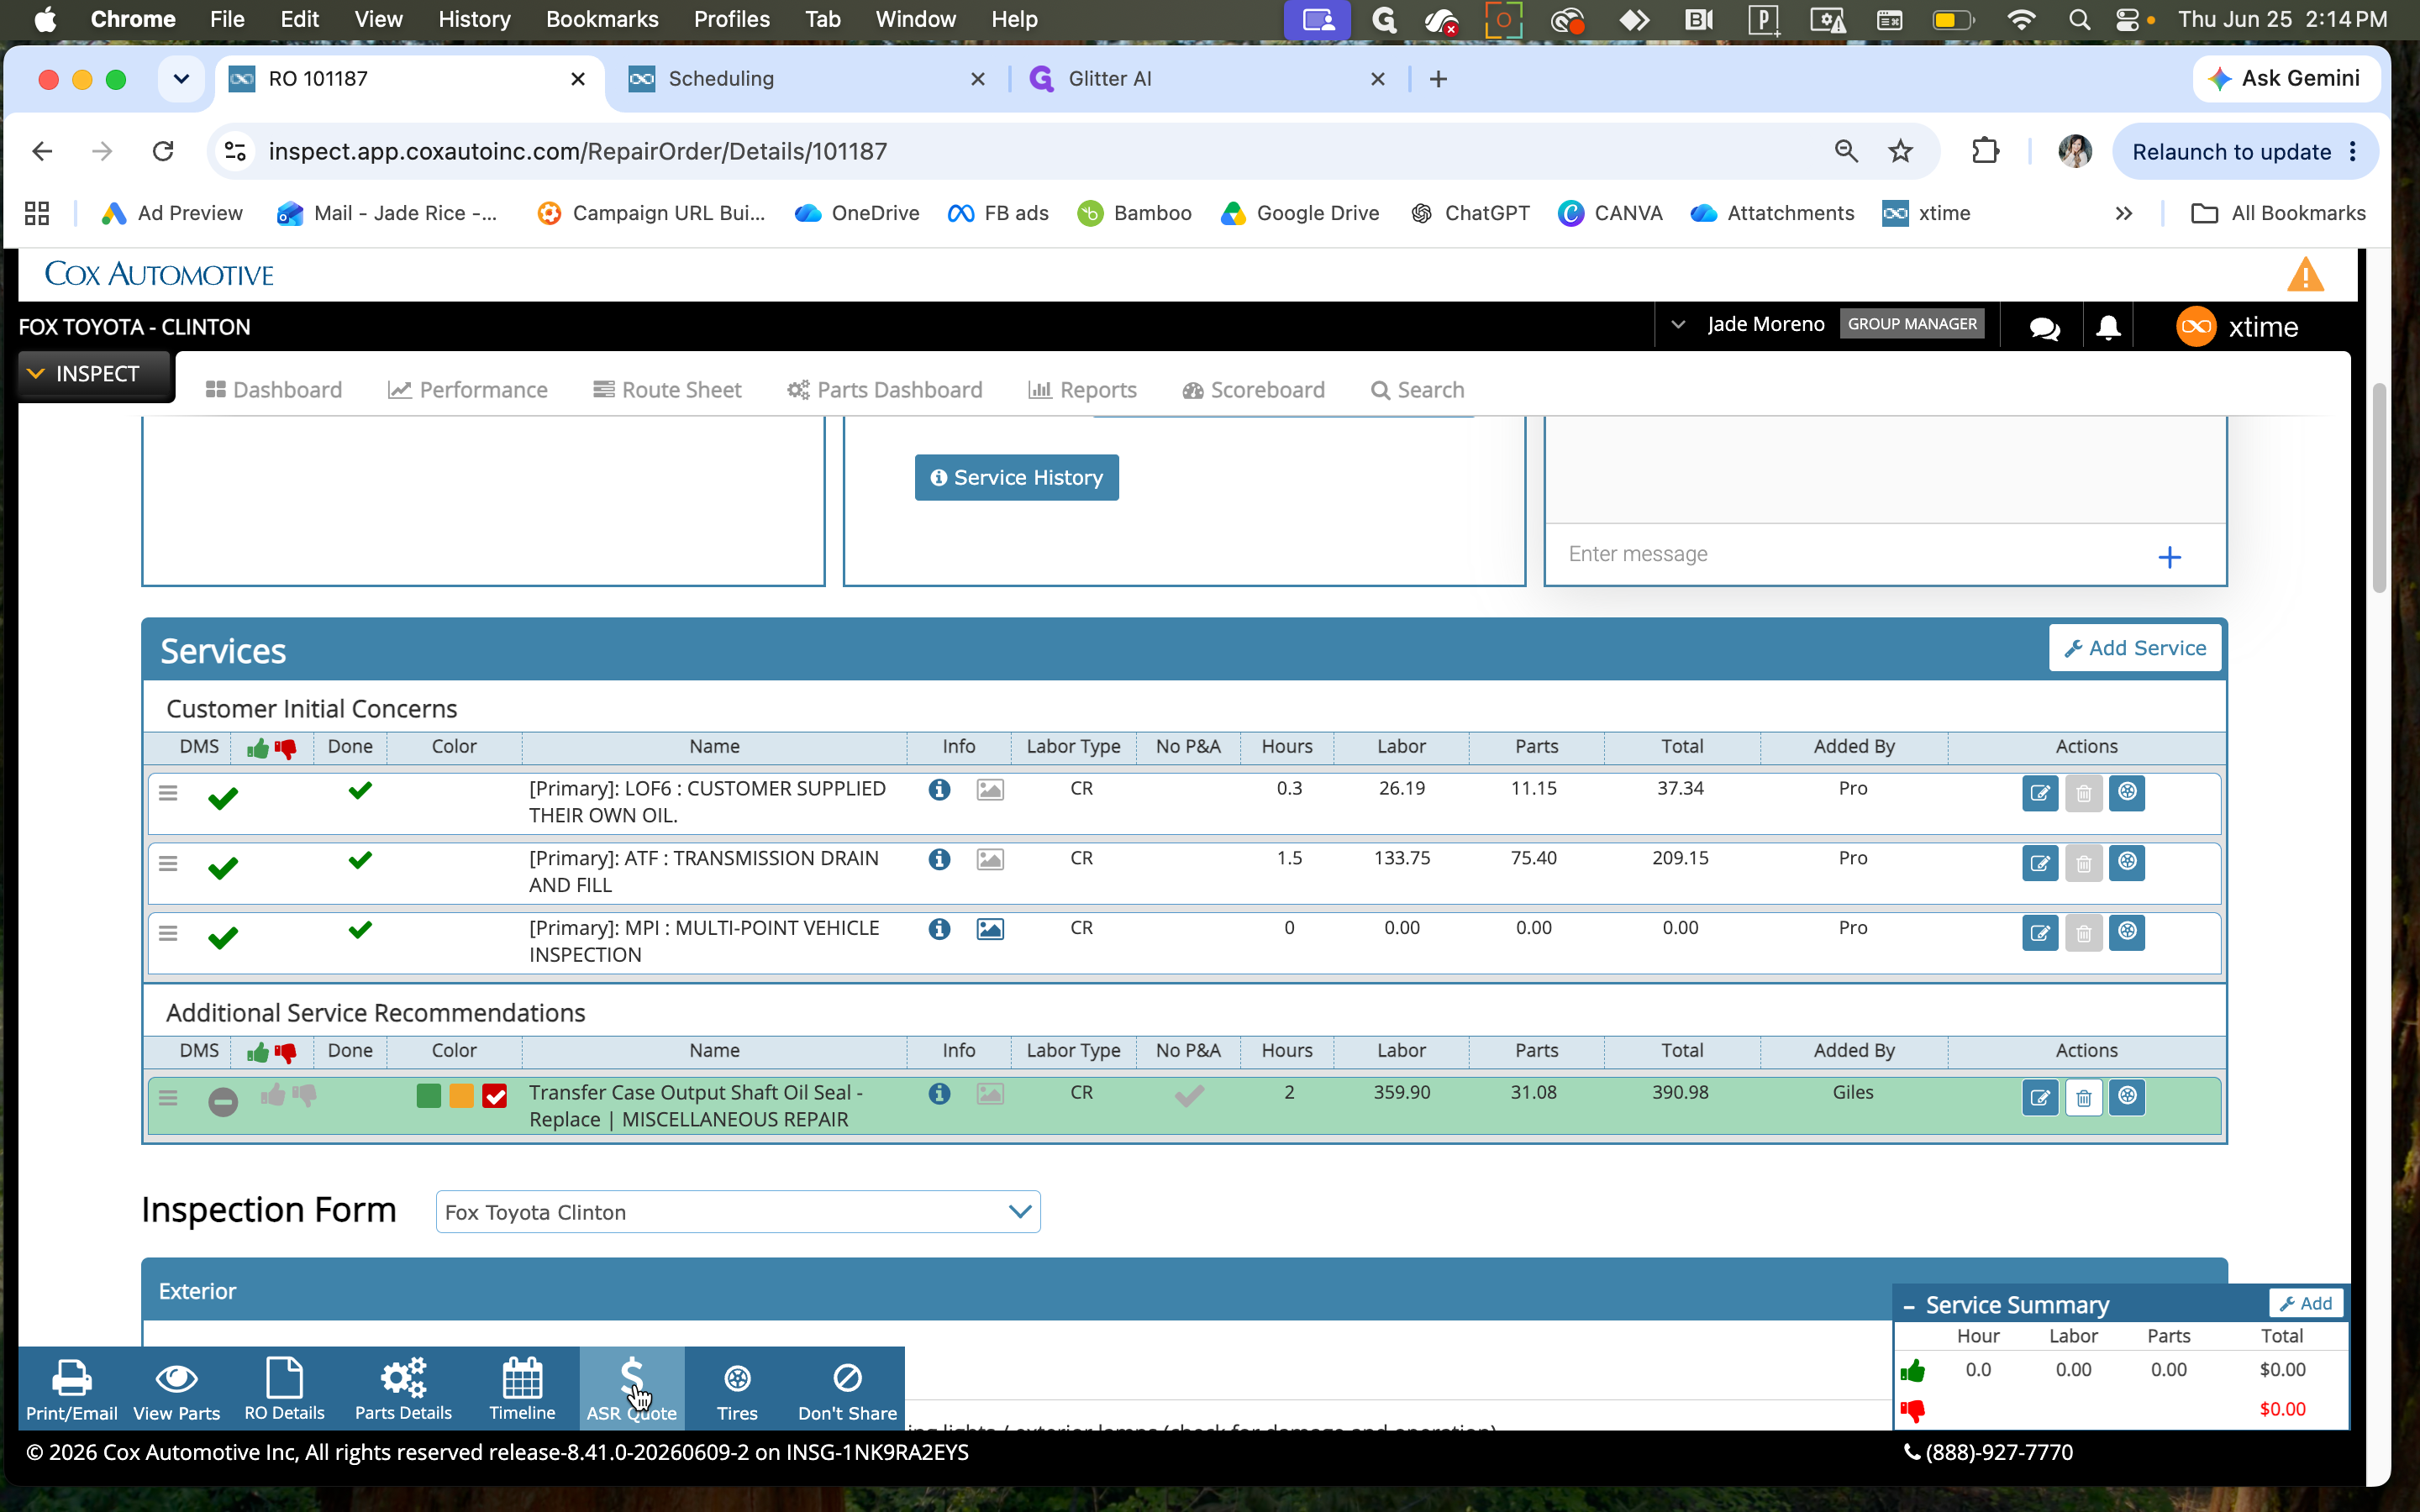Open Route Sheet tab
2420x1512 pixels.
(667, 390)
